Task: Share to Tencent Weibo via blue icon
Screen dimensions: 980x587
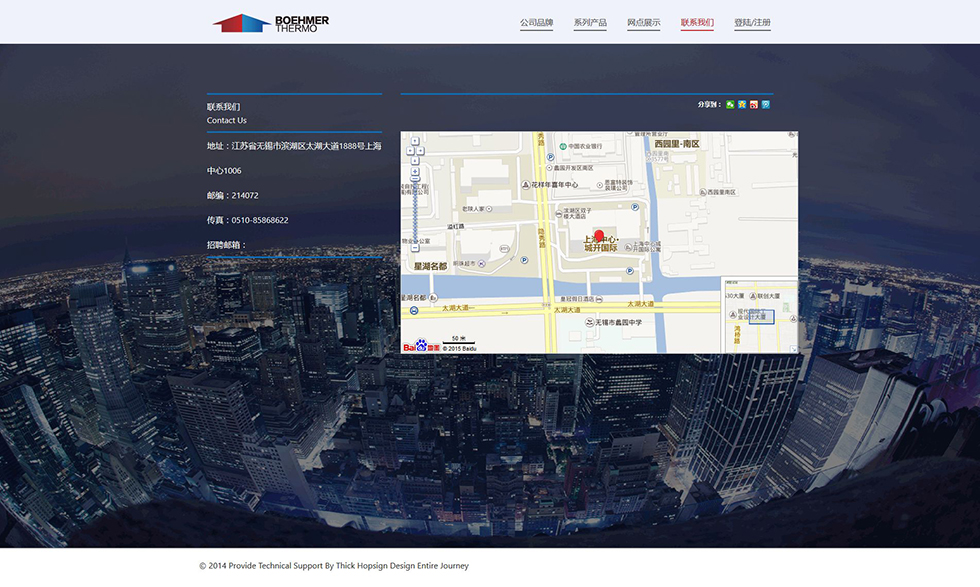Action: (766, 104)
